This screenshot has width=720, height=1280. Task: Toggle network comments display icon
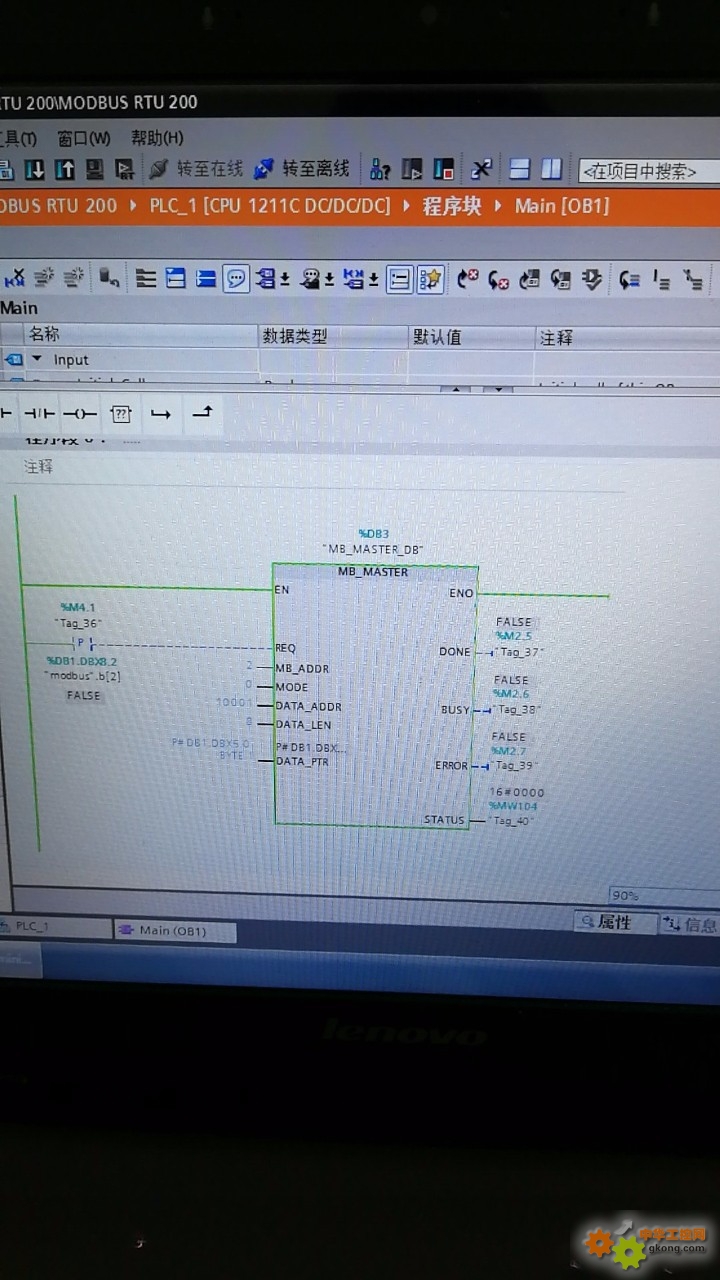tap(399, 279)
